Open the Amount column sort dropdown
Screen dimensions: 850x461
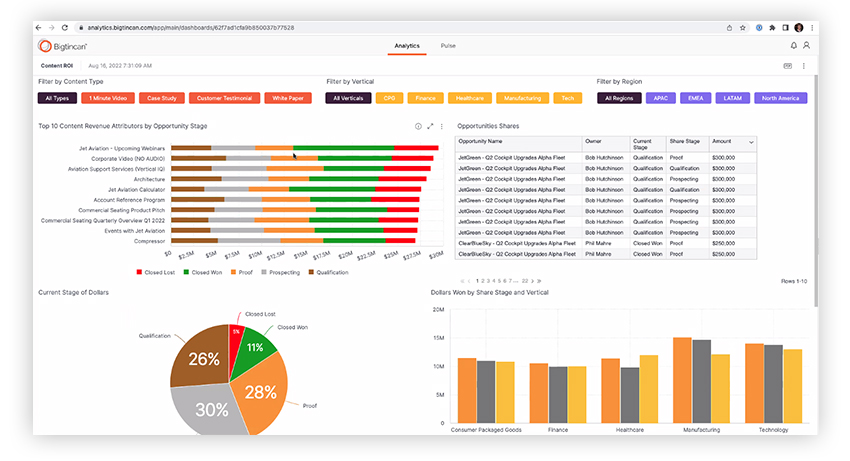pos(751,142)
